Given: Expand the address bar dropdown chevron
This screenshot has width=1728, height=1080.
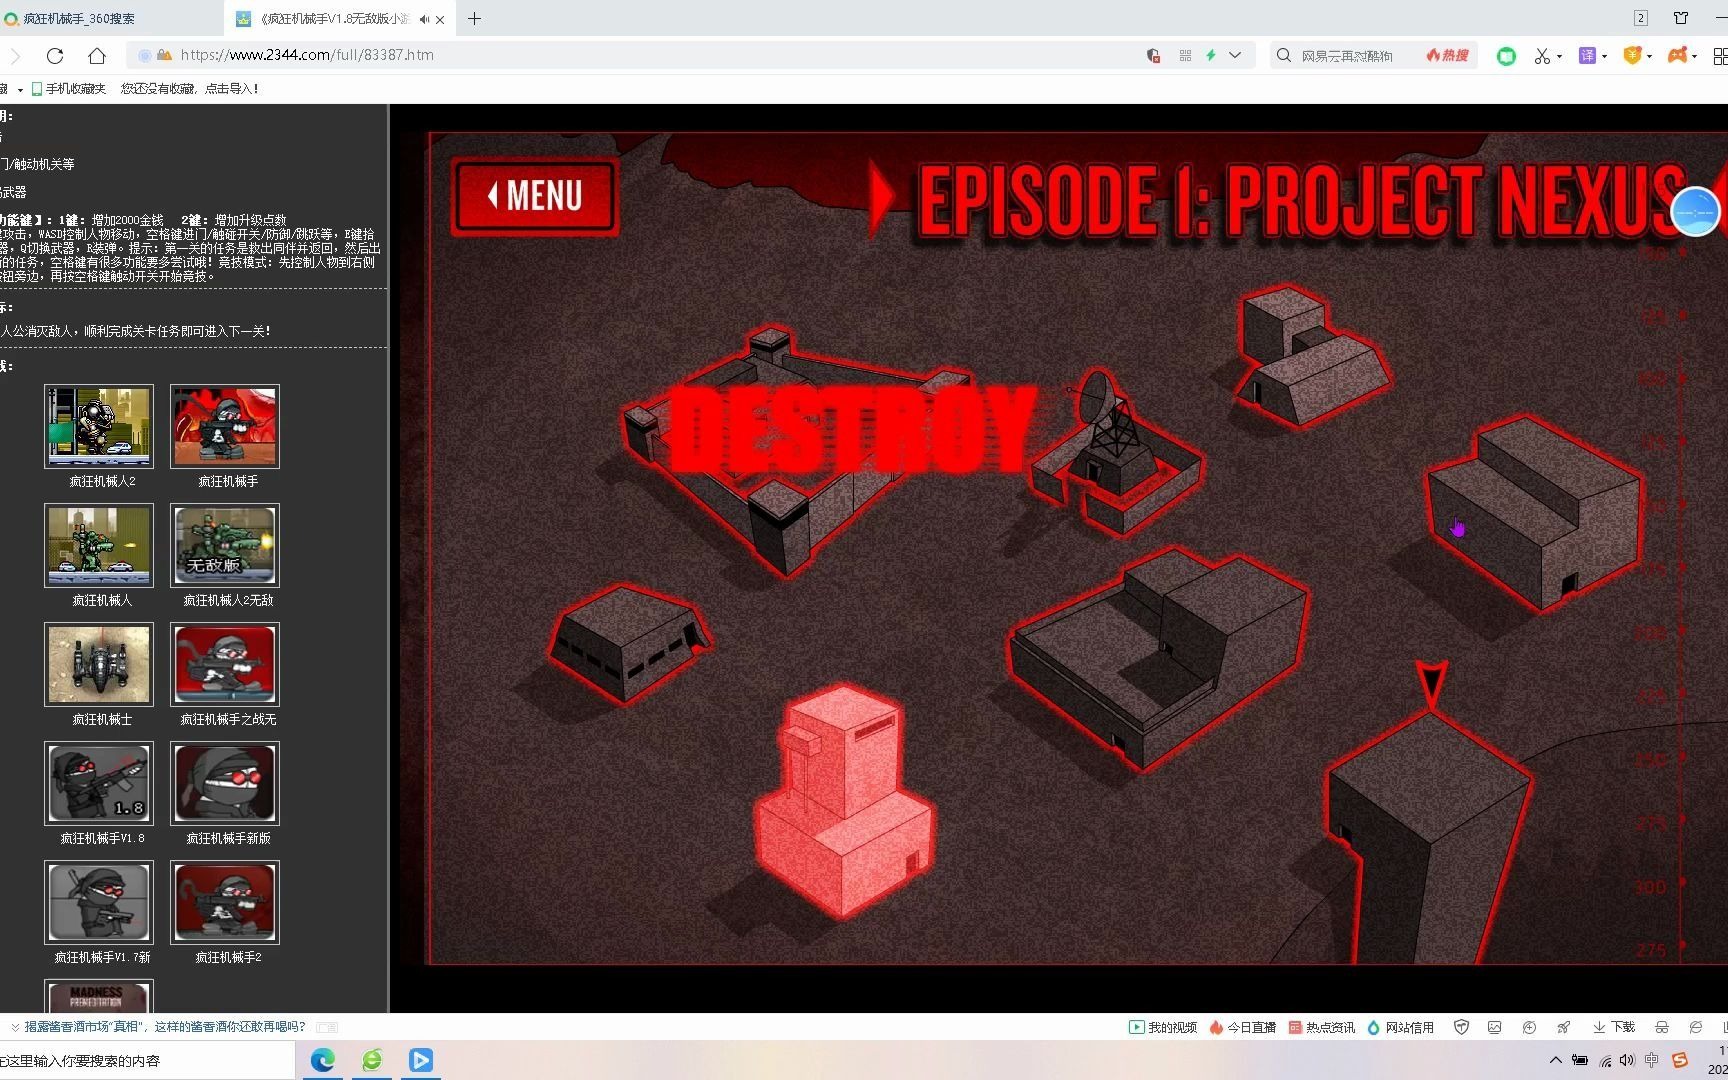Looking at the screenshot, I should click(1235, 56).
